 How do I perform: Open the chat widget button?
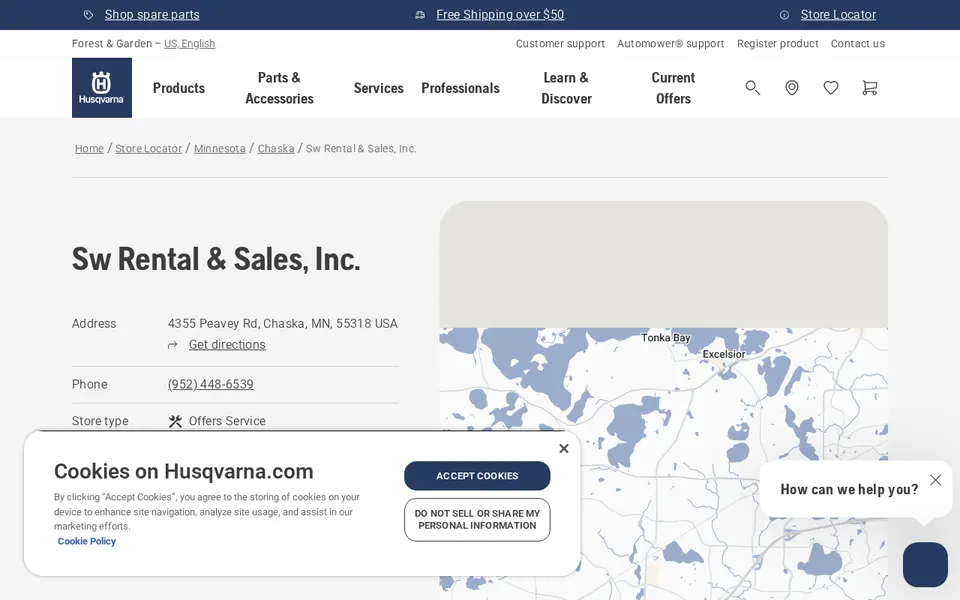coord(925,564)
